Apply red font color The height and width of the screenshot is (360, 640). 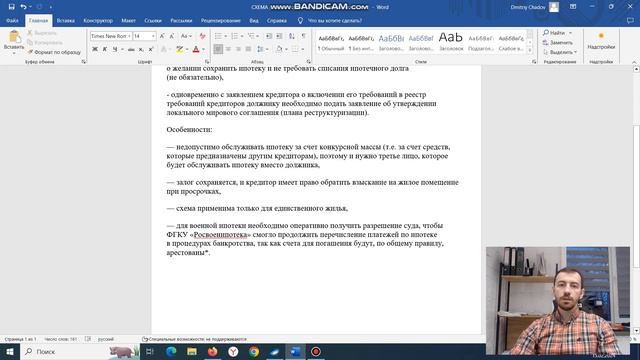(196, 49)
